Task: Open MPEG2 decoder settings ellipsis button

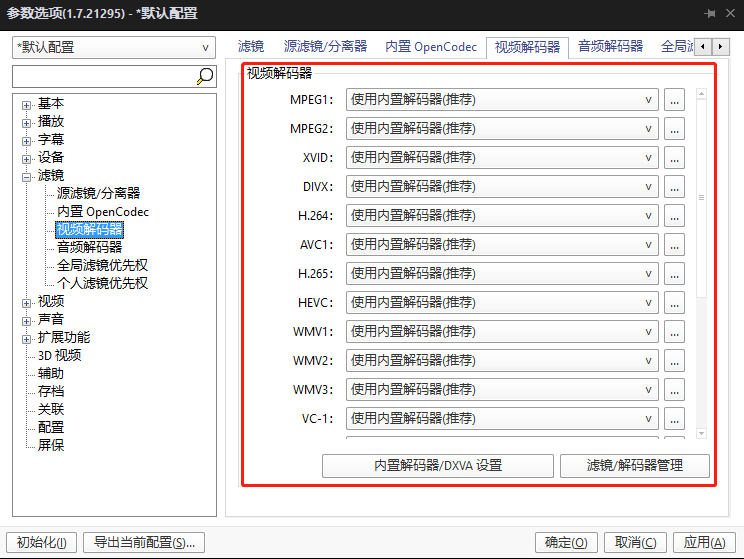Action: click(x=674, y=129)
